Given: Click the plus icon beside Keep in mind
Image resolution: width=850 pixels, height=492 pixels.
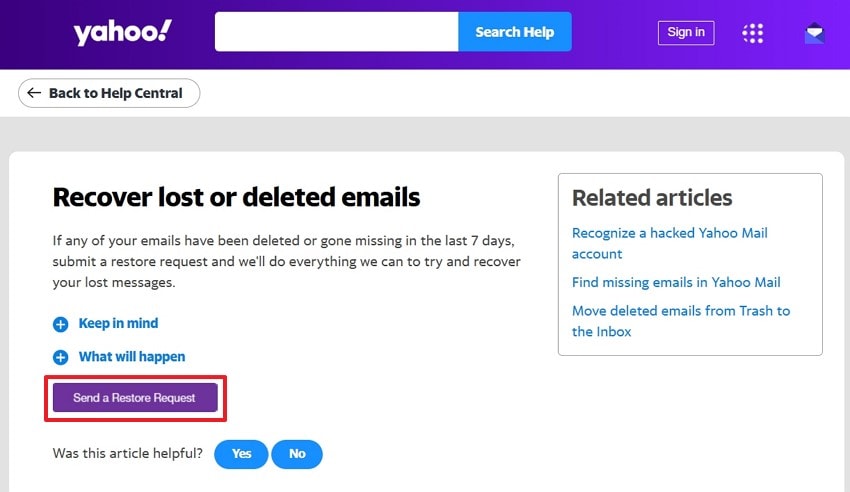Looking at the screenshot, I should [x=60, y=324].
